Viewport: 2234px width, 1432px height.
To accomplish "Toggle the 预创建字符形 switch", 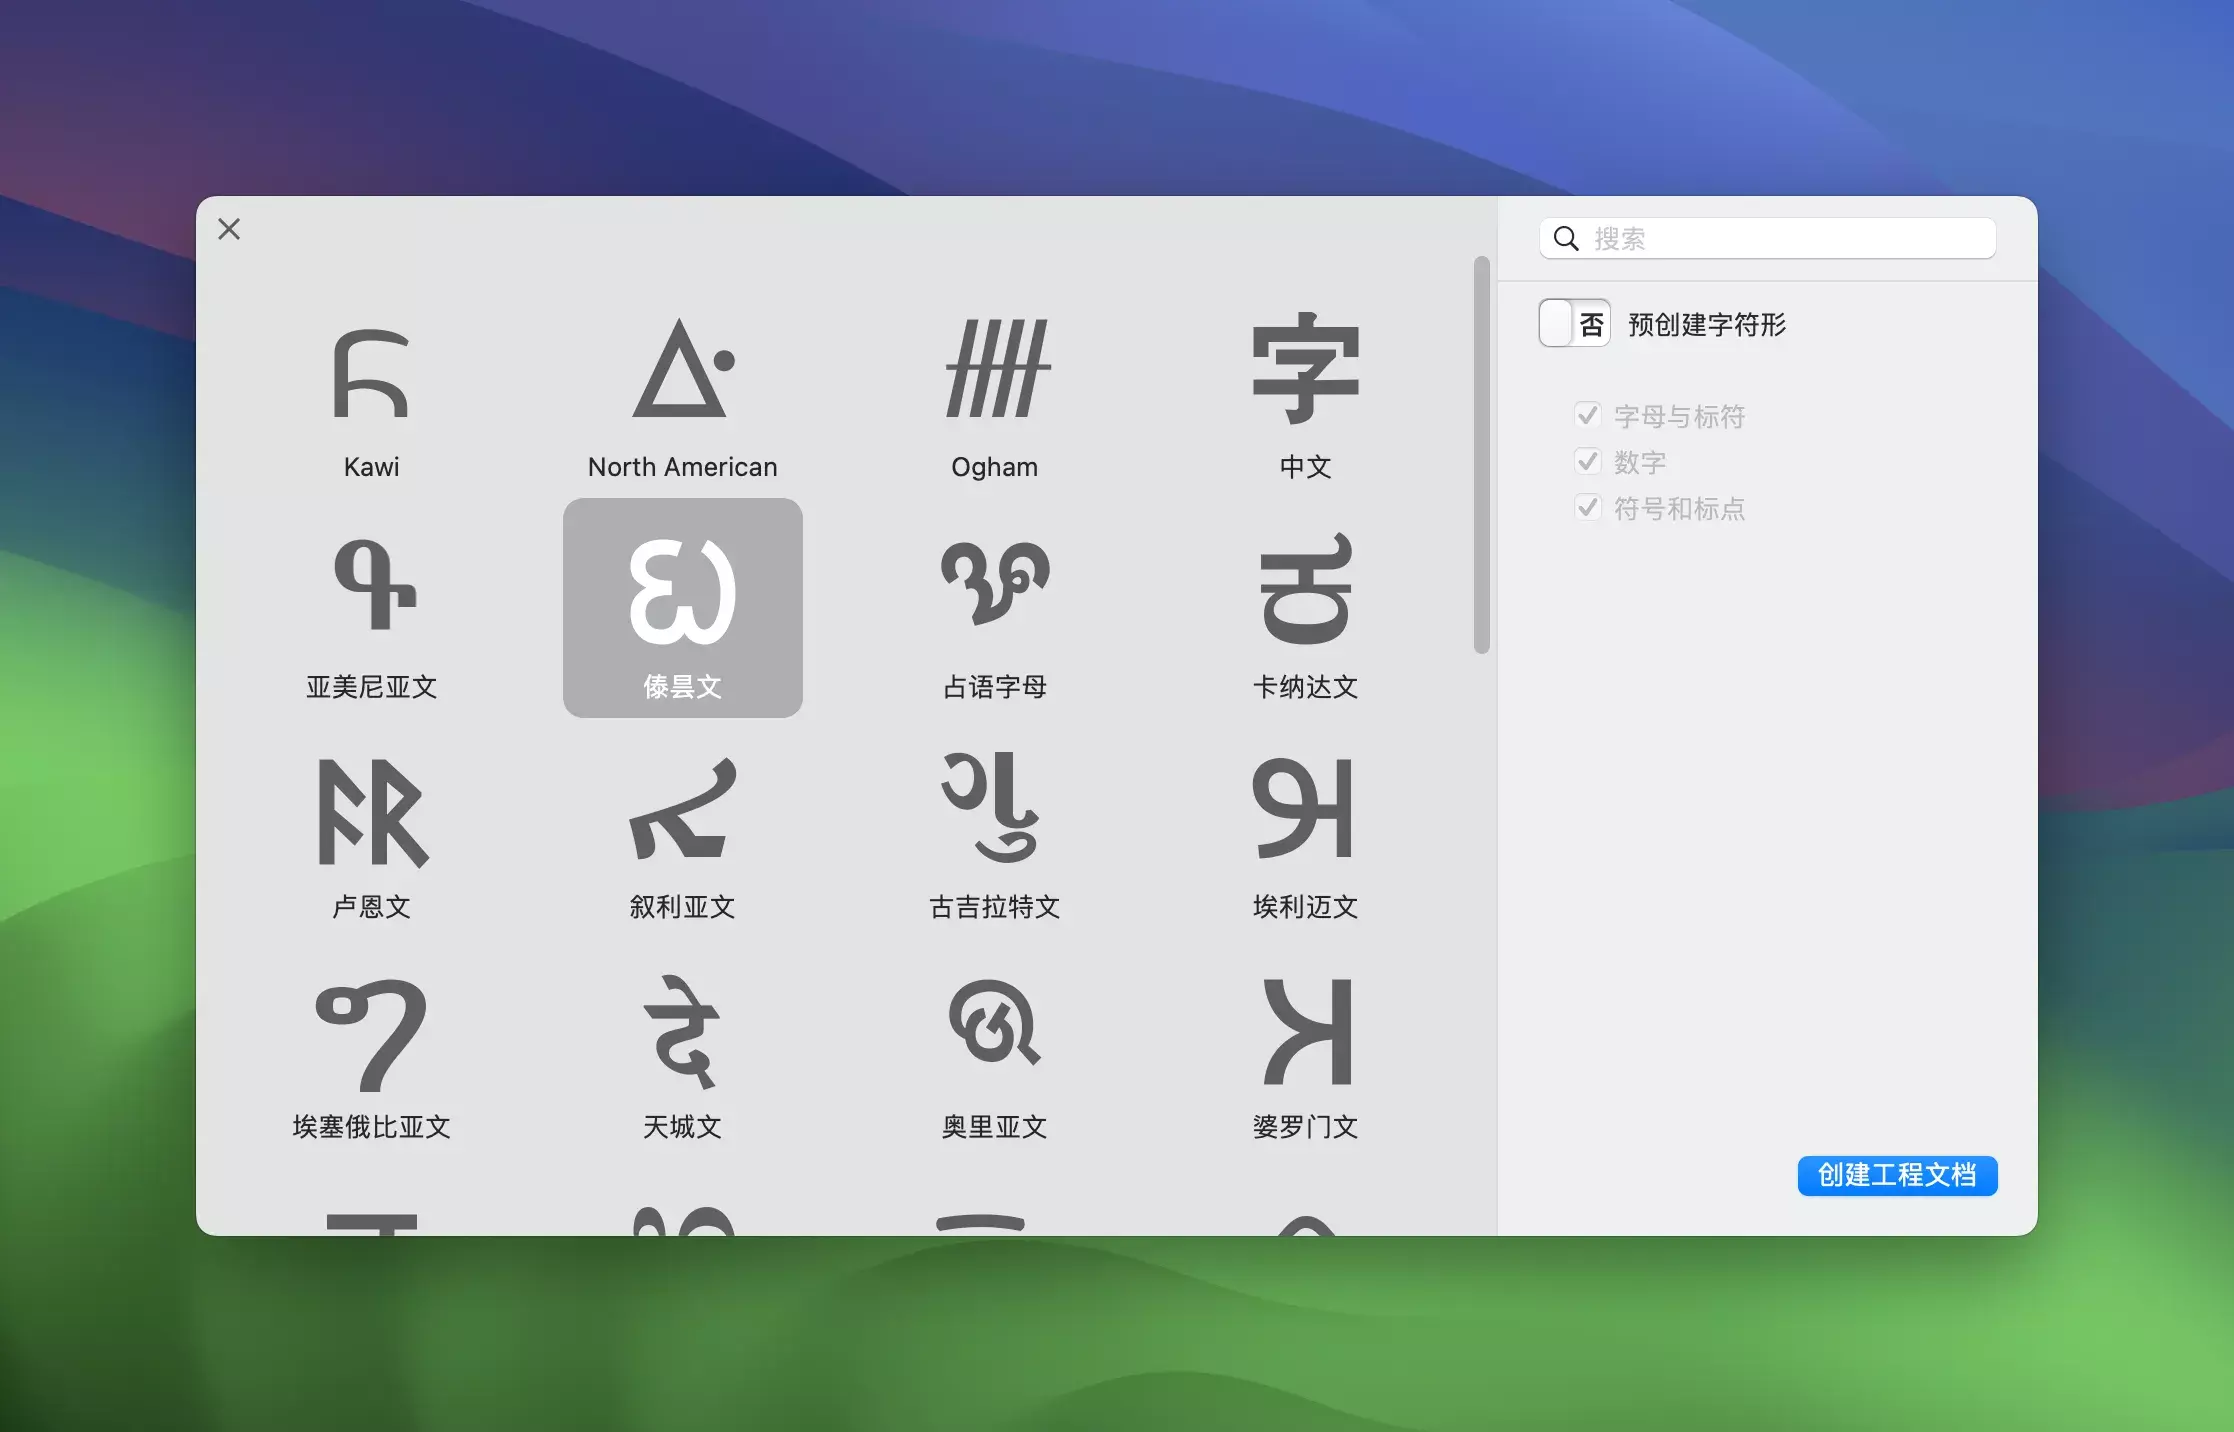I will pyautogui.click(x=1574, y=323).
